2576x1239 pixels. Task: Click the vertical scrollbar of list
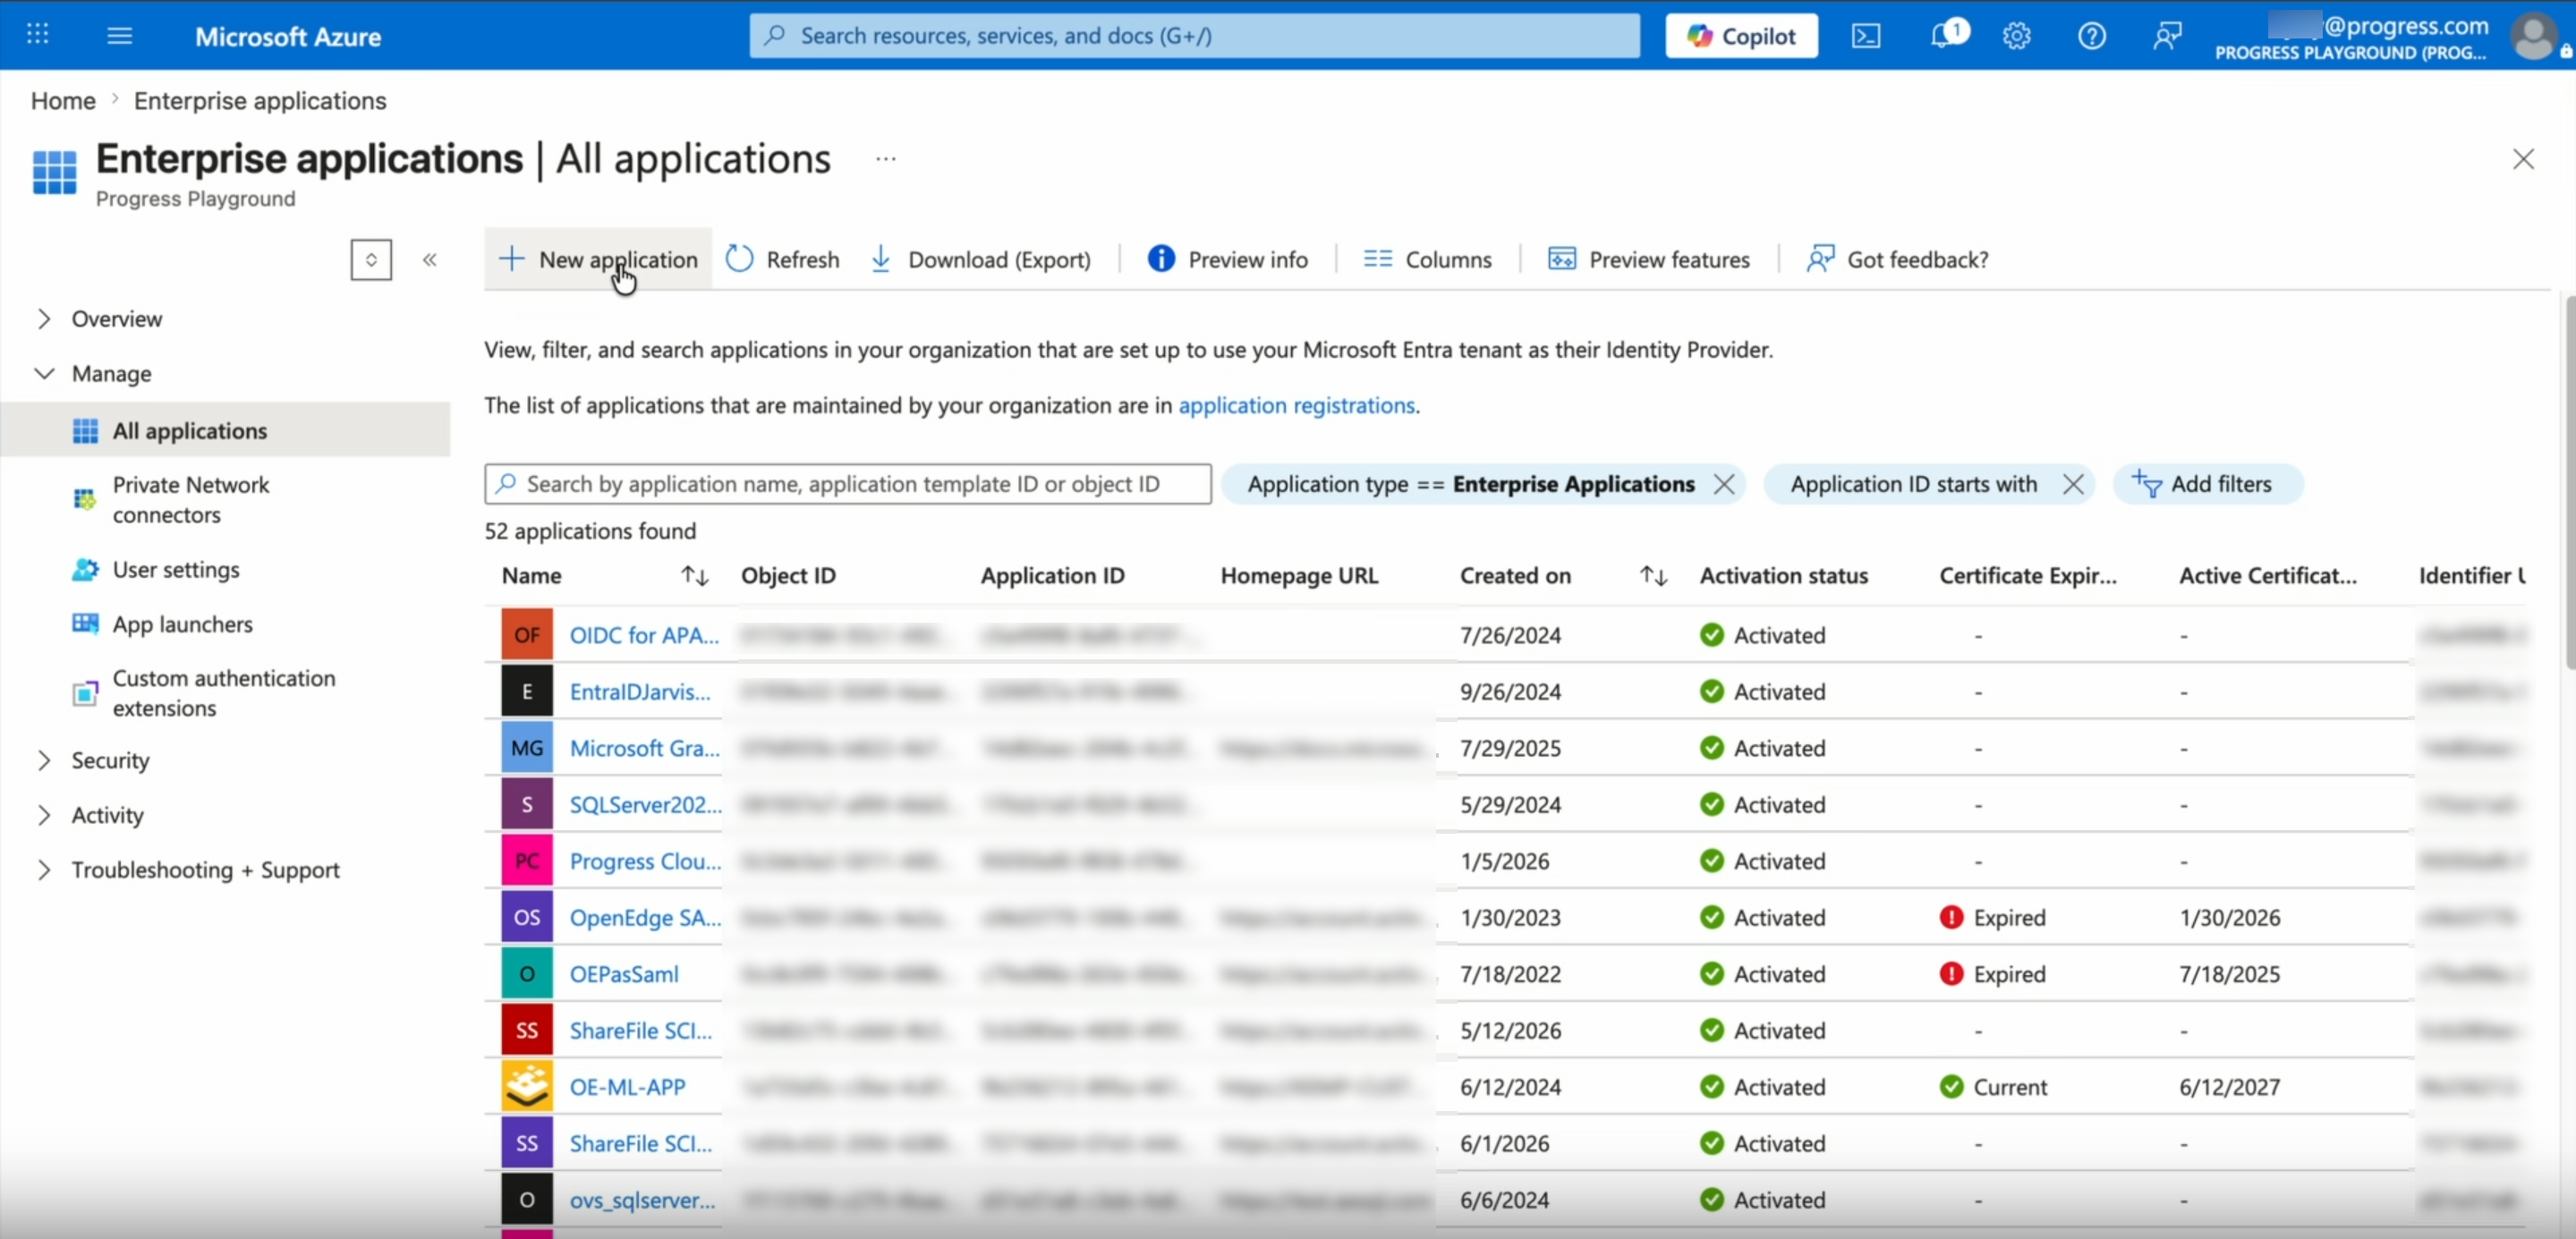coord(2569,482)
